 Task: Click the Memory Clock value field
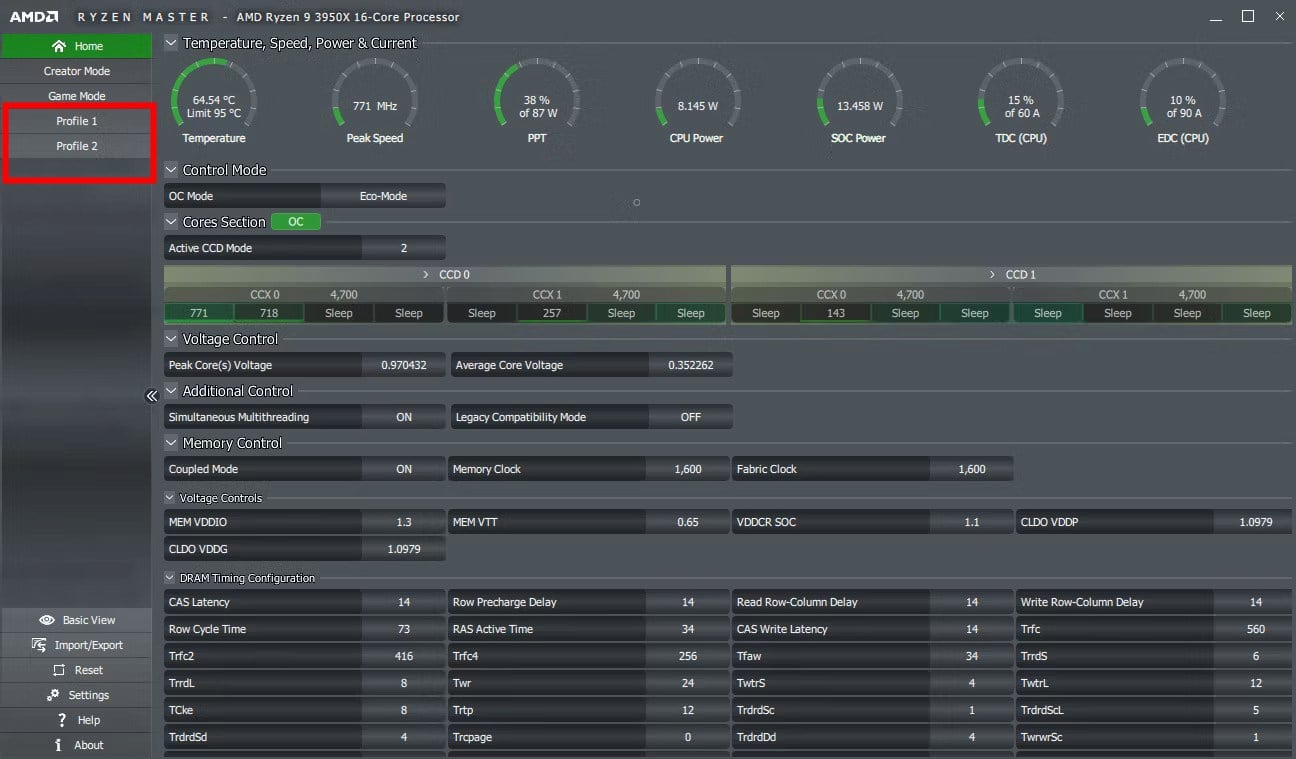point(688,469)
